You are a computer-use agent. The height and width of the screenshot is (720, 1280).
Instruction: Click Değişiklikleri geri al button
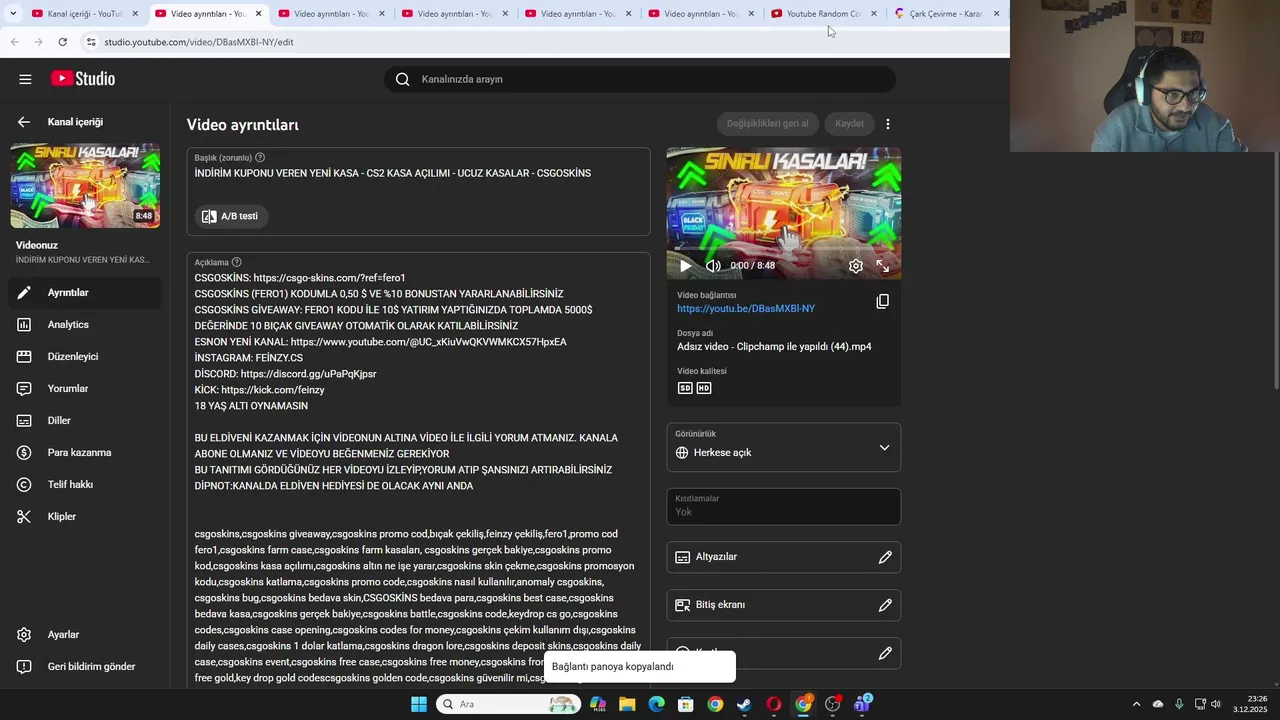coord(767,124)
